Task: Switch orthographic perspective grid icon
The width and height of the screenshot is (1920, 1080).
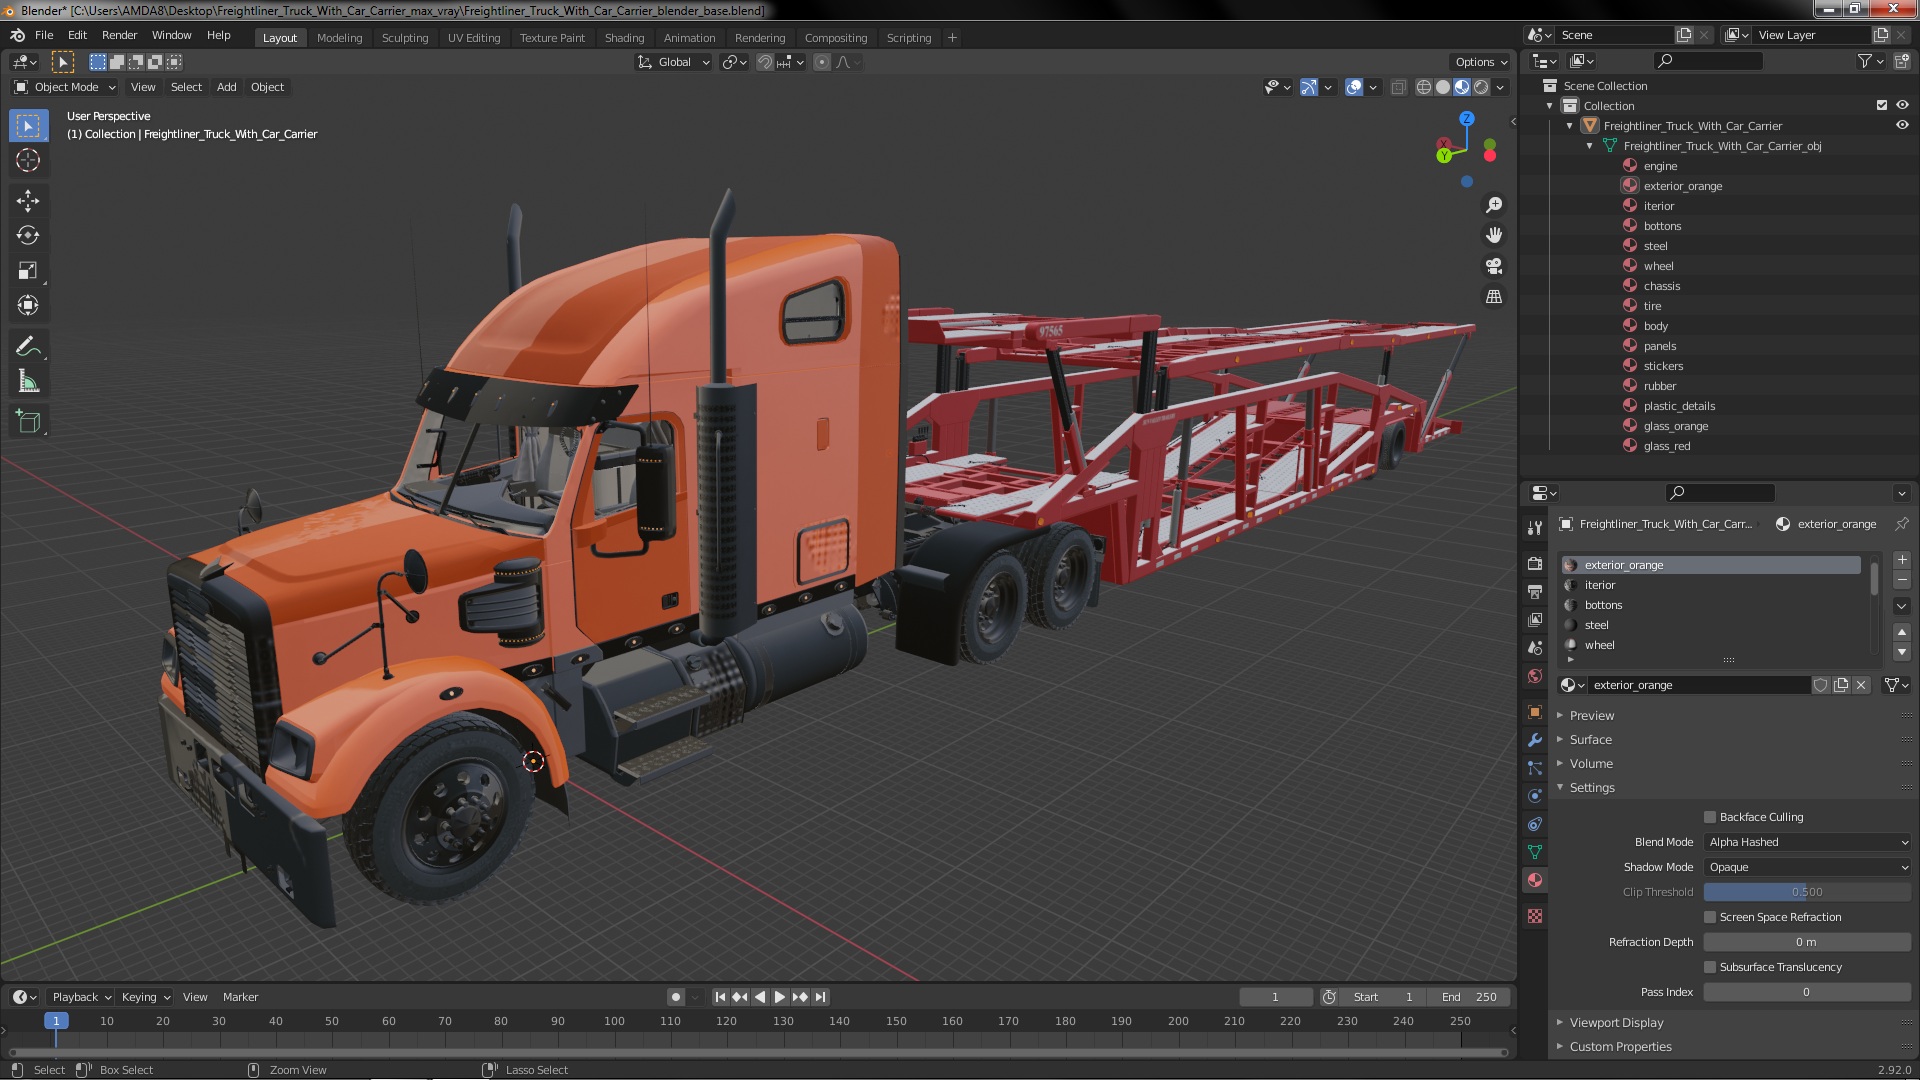Action: click(1494, 297)
